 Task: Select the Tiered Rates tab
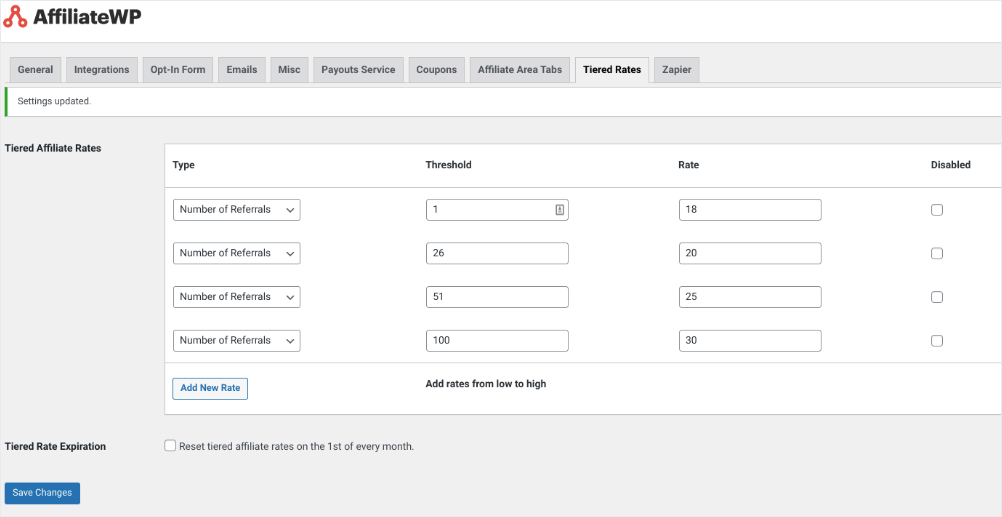click(612, 70)
